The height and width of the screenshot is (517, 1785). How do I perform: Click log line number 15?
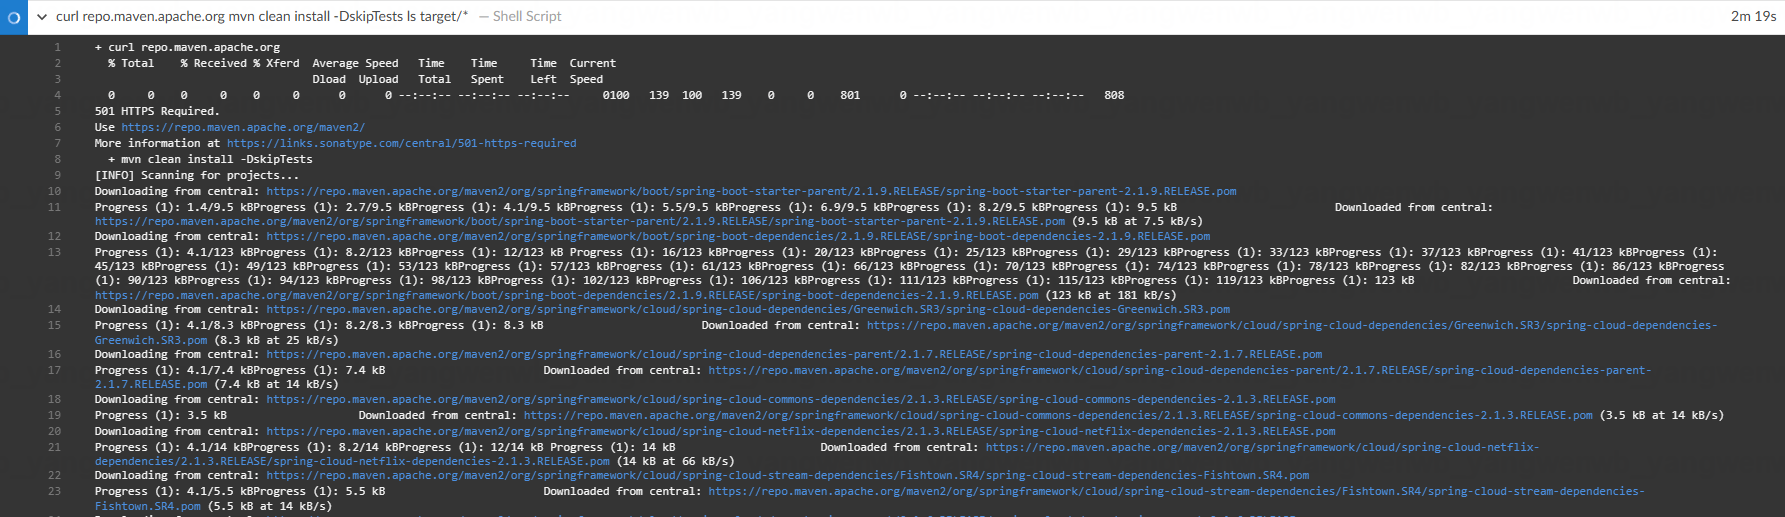55,325
